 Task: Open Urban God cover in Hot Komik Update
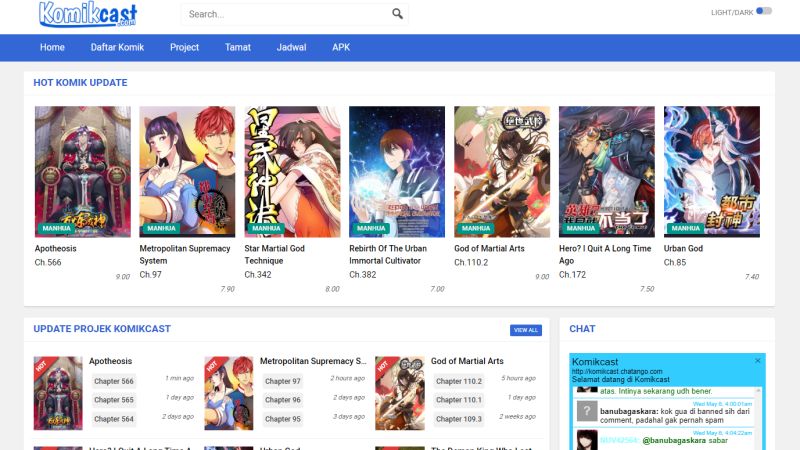click(712, 171)
